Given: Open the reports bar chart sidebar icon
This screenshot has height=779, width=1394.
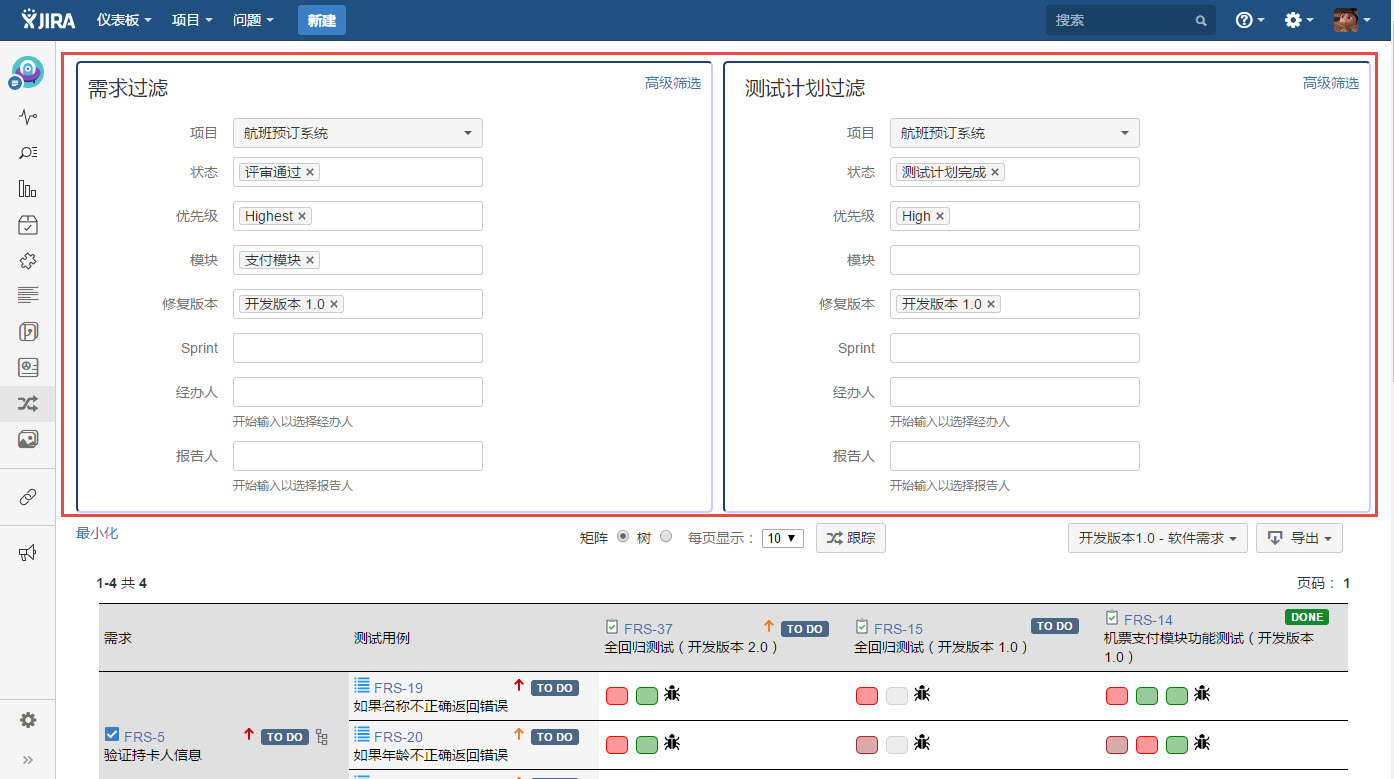Looking at the screenshot, I should tap(28, 189).
